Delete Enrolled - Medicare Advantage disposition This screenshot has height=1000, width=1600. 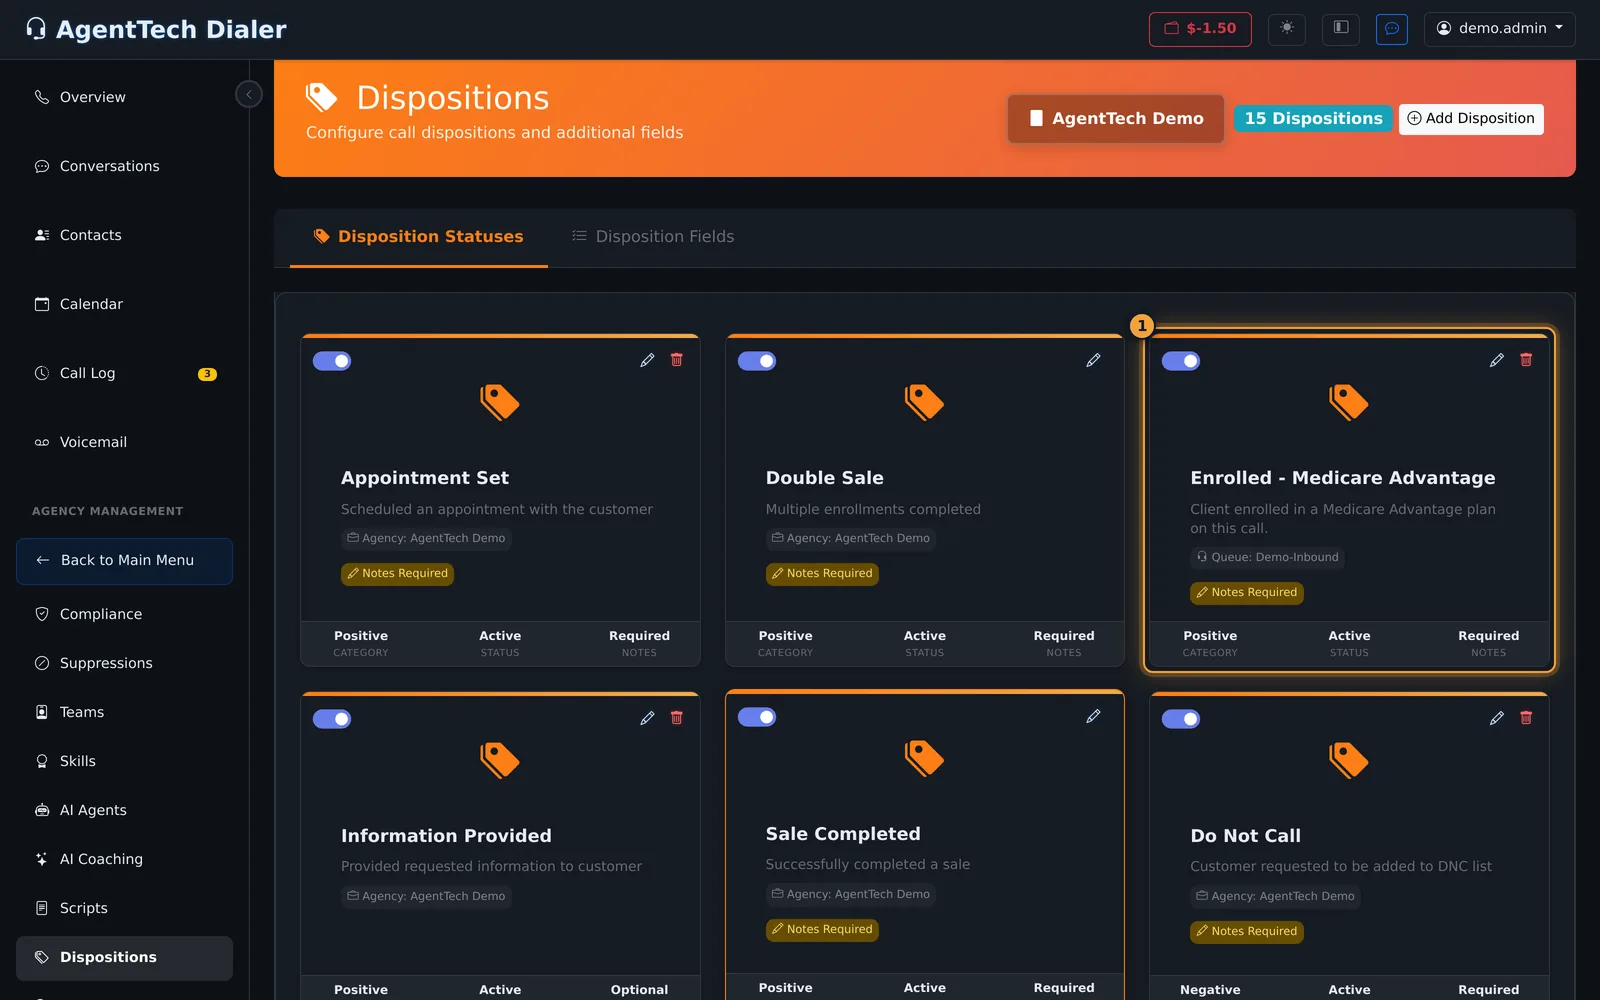pos(1526,360)
